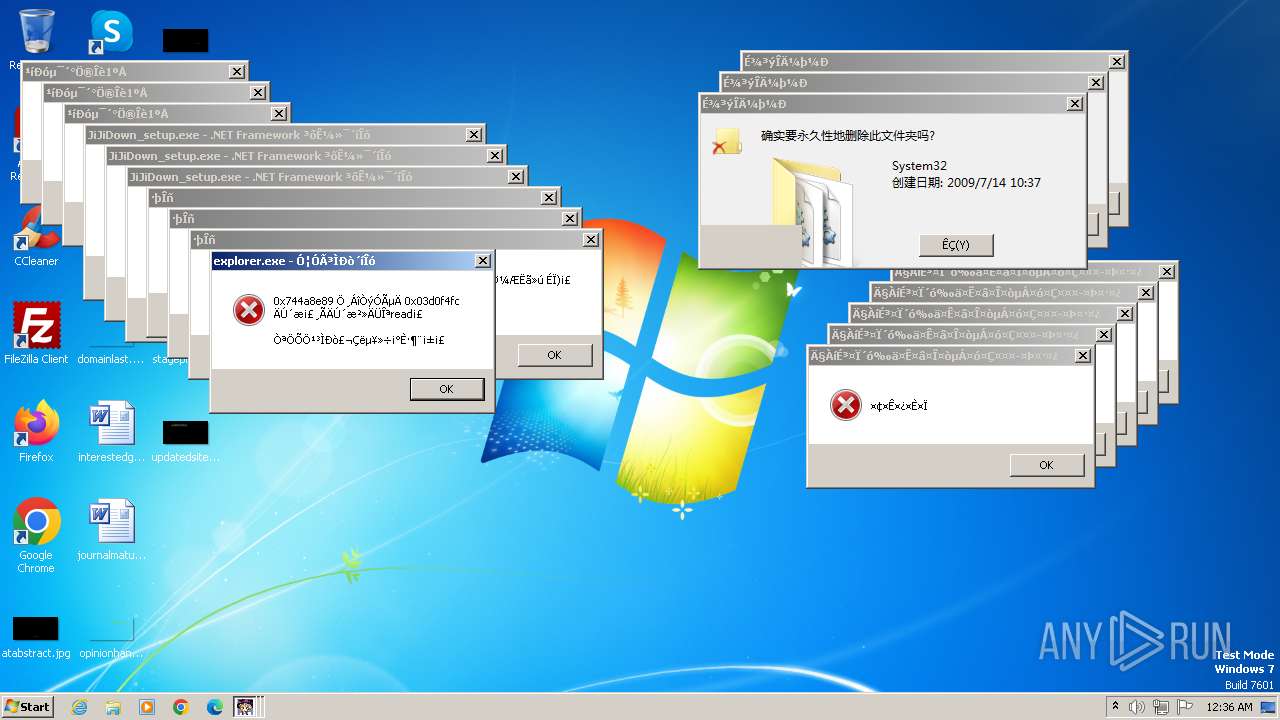Screen dimensions: 1280x720
Task: Open the Recycle Bin desktop icon
Action: [x=36, y=32]
